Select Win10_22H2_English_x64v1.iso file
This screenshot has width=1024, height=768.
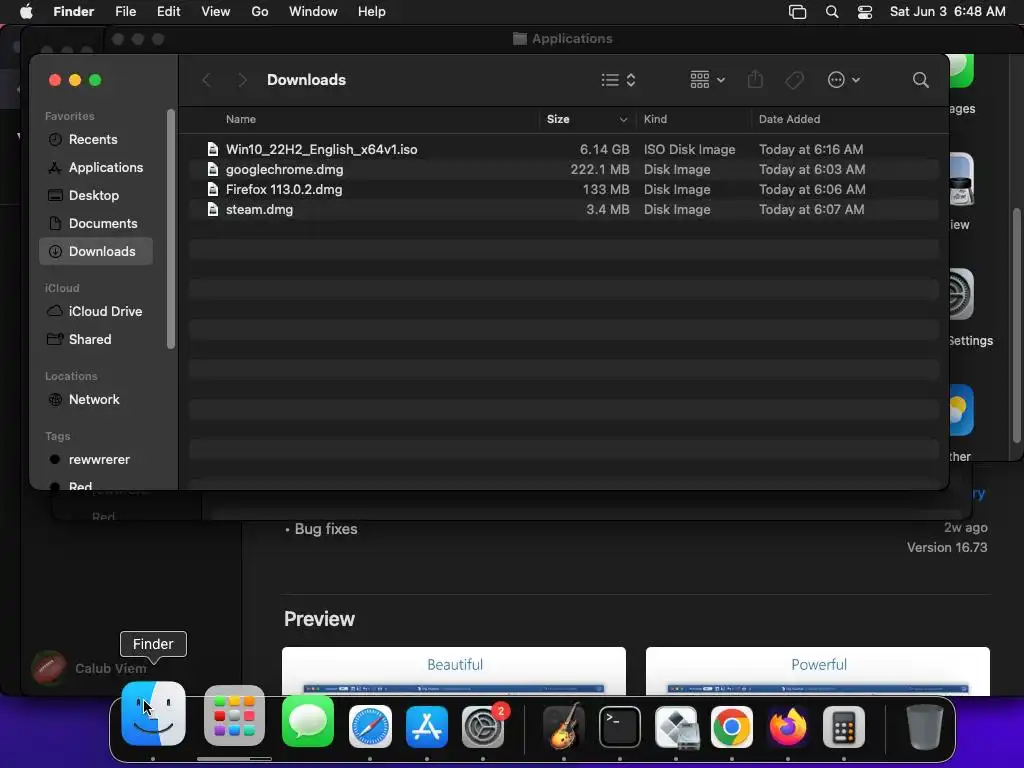coord(564,150)
